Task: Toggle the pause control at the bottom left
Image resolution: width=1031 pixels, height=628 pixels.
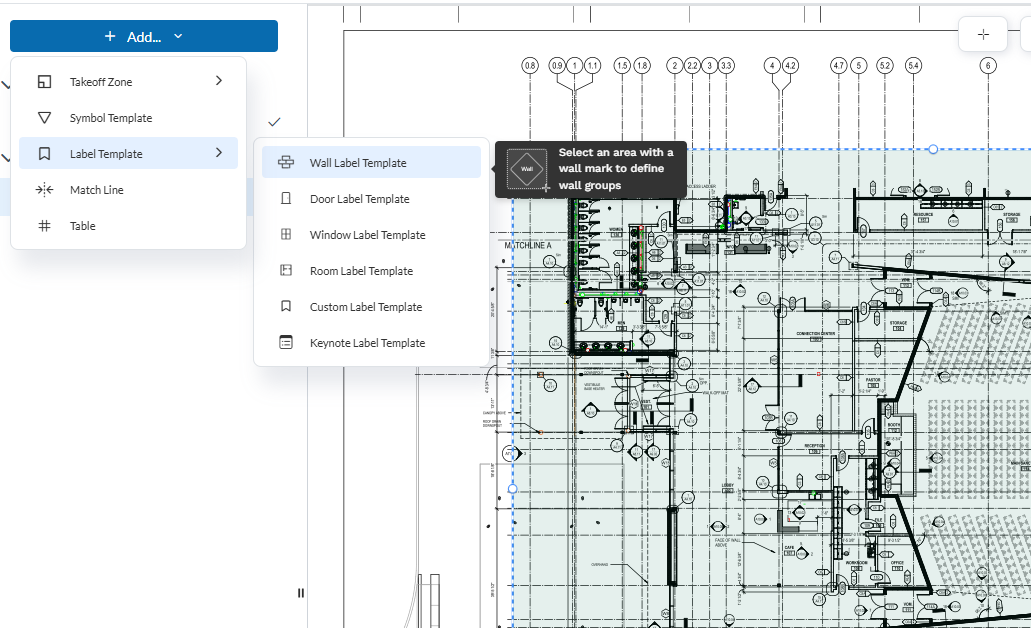Action: pos(300,592)
